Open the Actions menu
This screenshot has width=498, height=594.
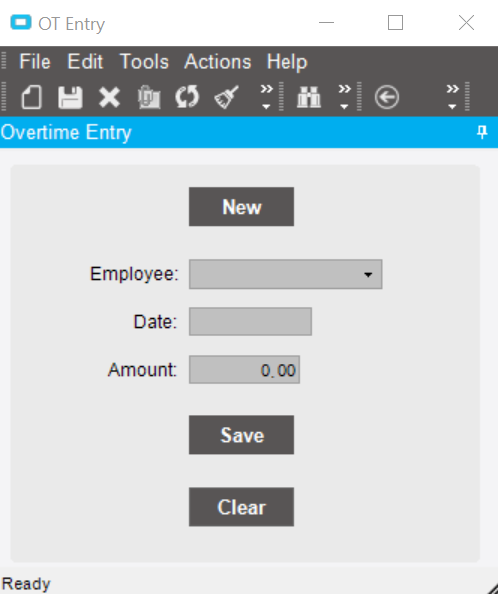click(x=218, y=61)
